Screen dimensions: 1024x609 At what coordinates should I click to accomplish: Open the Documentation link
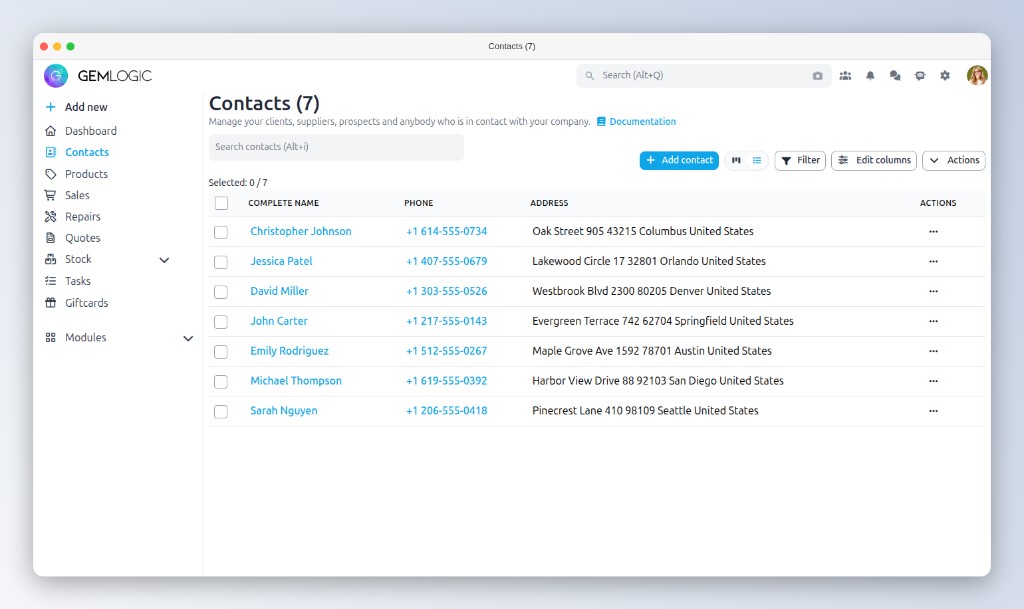coord(641,122)
